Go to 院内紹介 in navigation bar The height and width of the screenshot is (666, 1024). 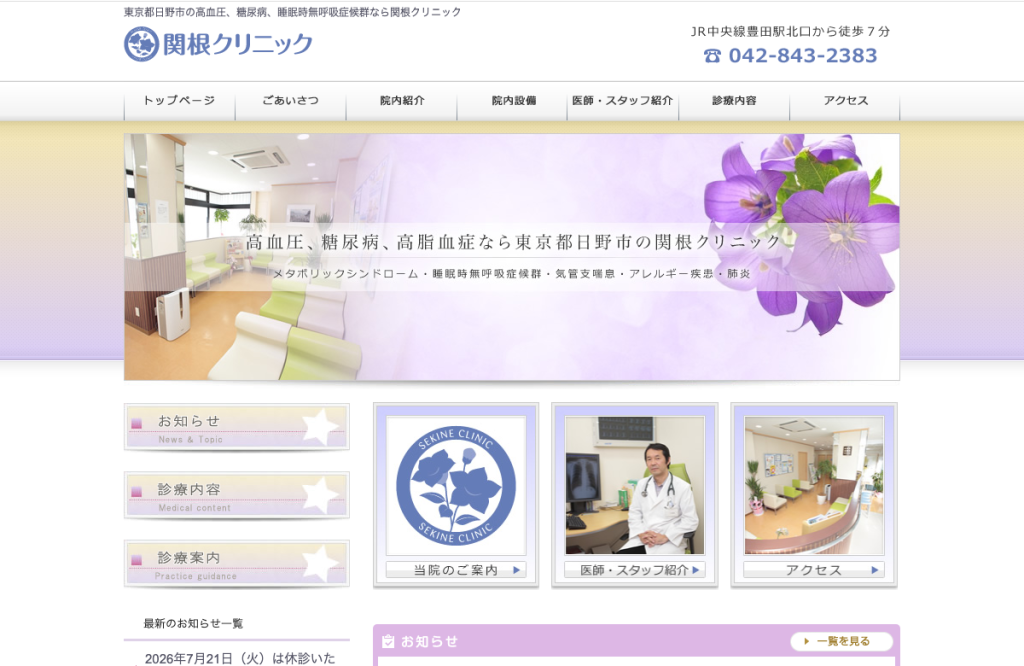coord(402,101)
